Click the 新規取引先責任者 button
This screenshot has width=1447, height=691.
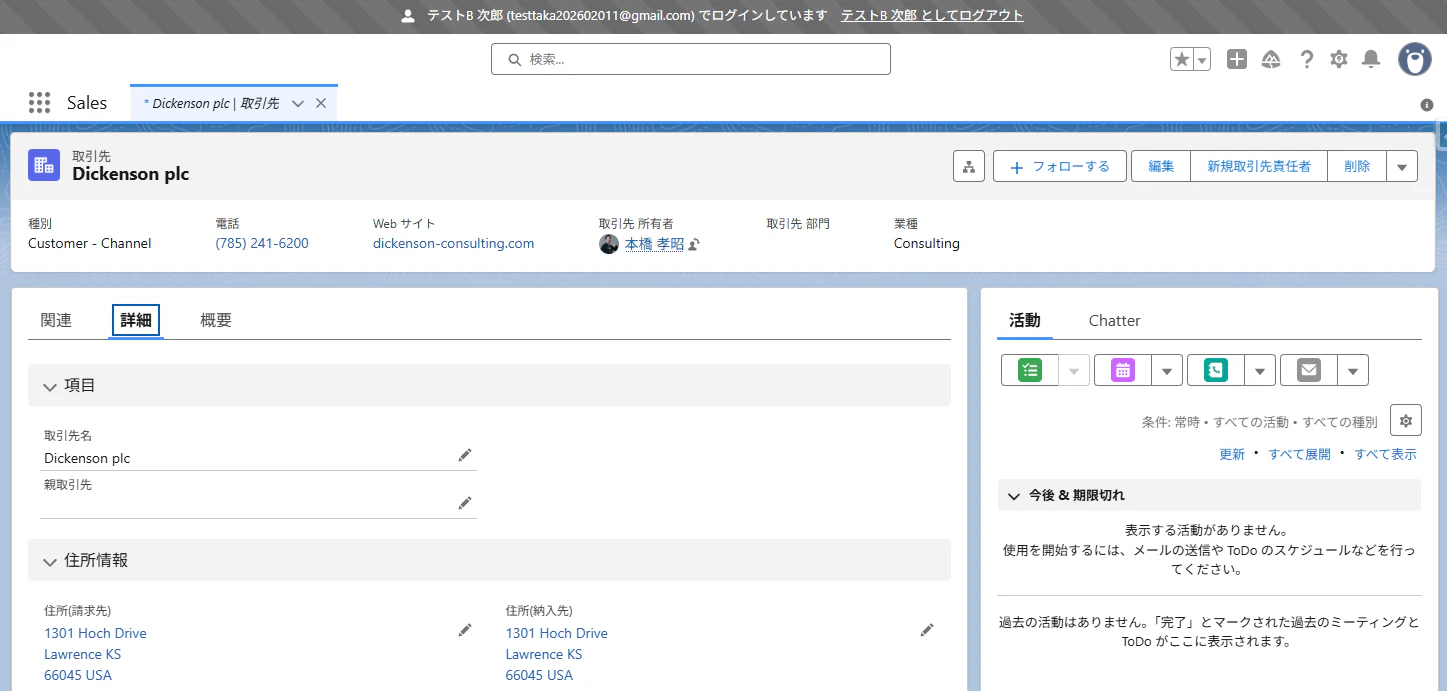1259,167
